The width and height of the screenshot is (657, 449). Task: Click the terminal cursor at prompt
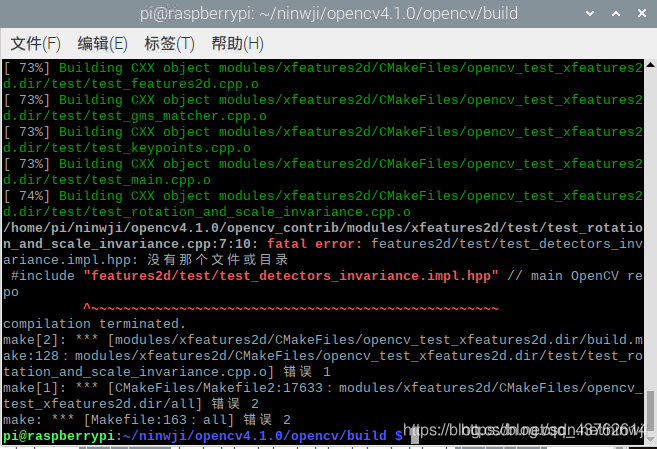point(415,436)
